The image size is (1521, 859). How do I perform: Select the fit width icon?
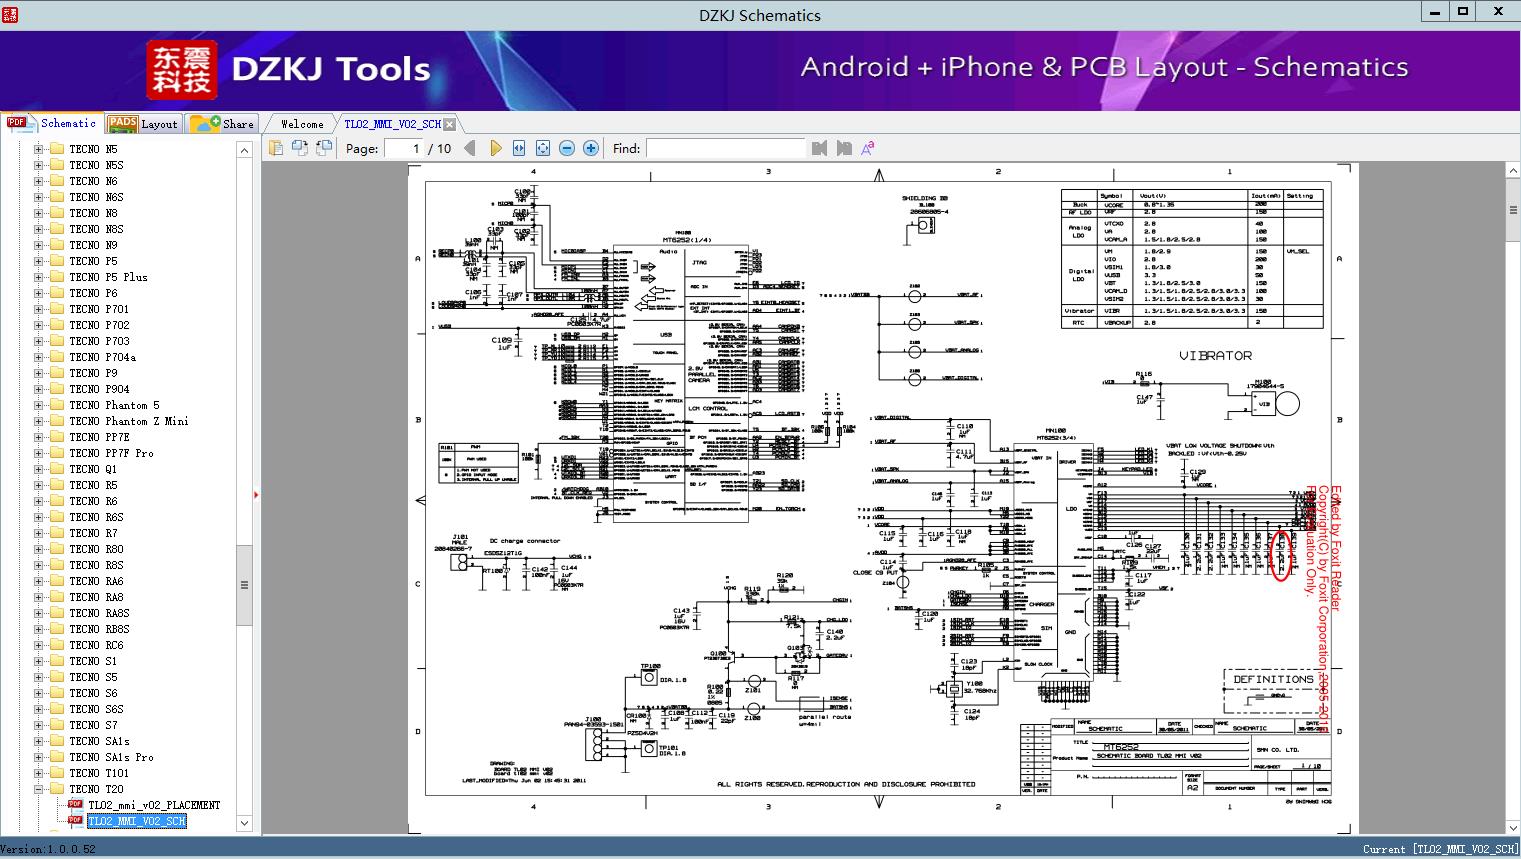tap(519, 148)
